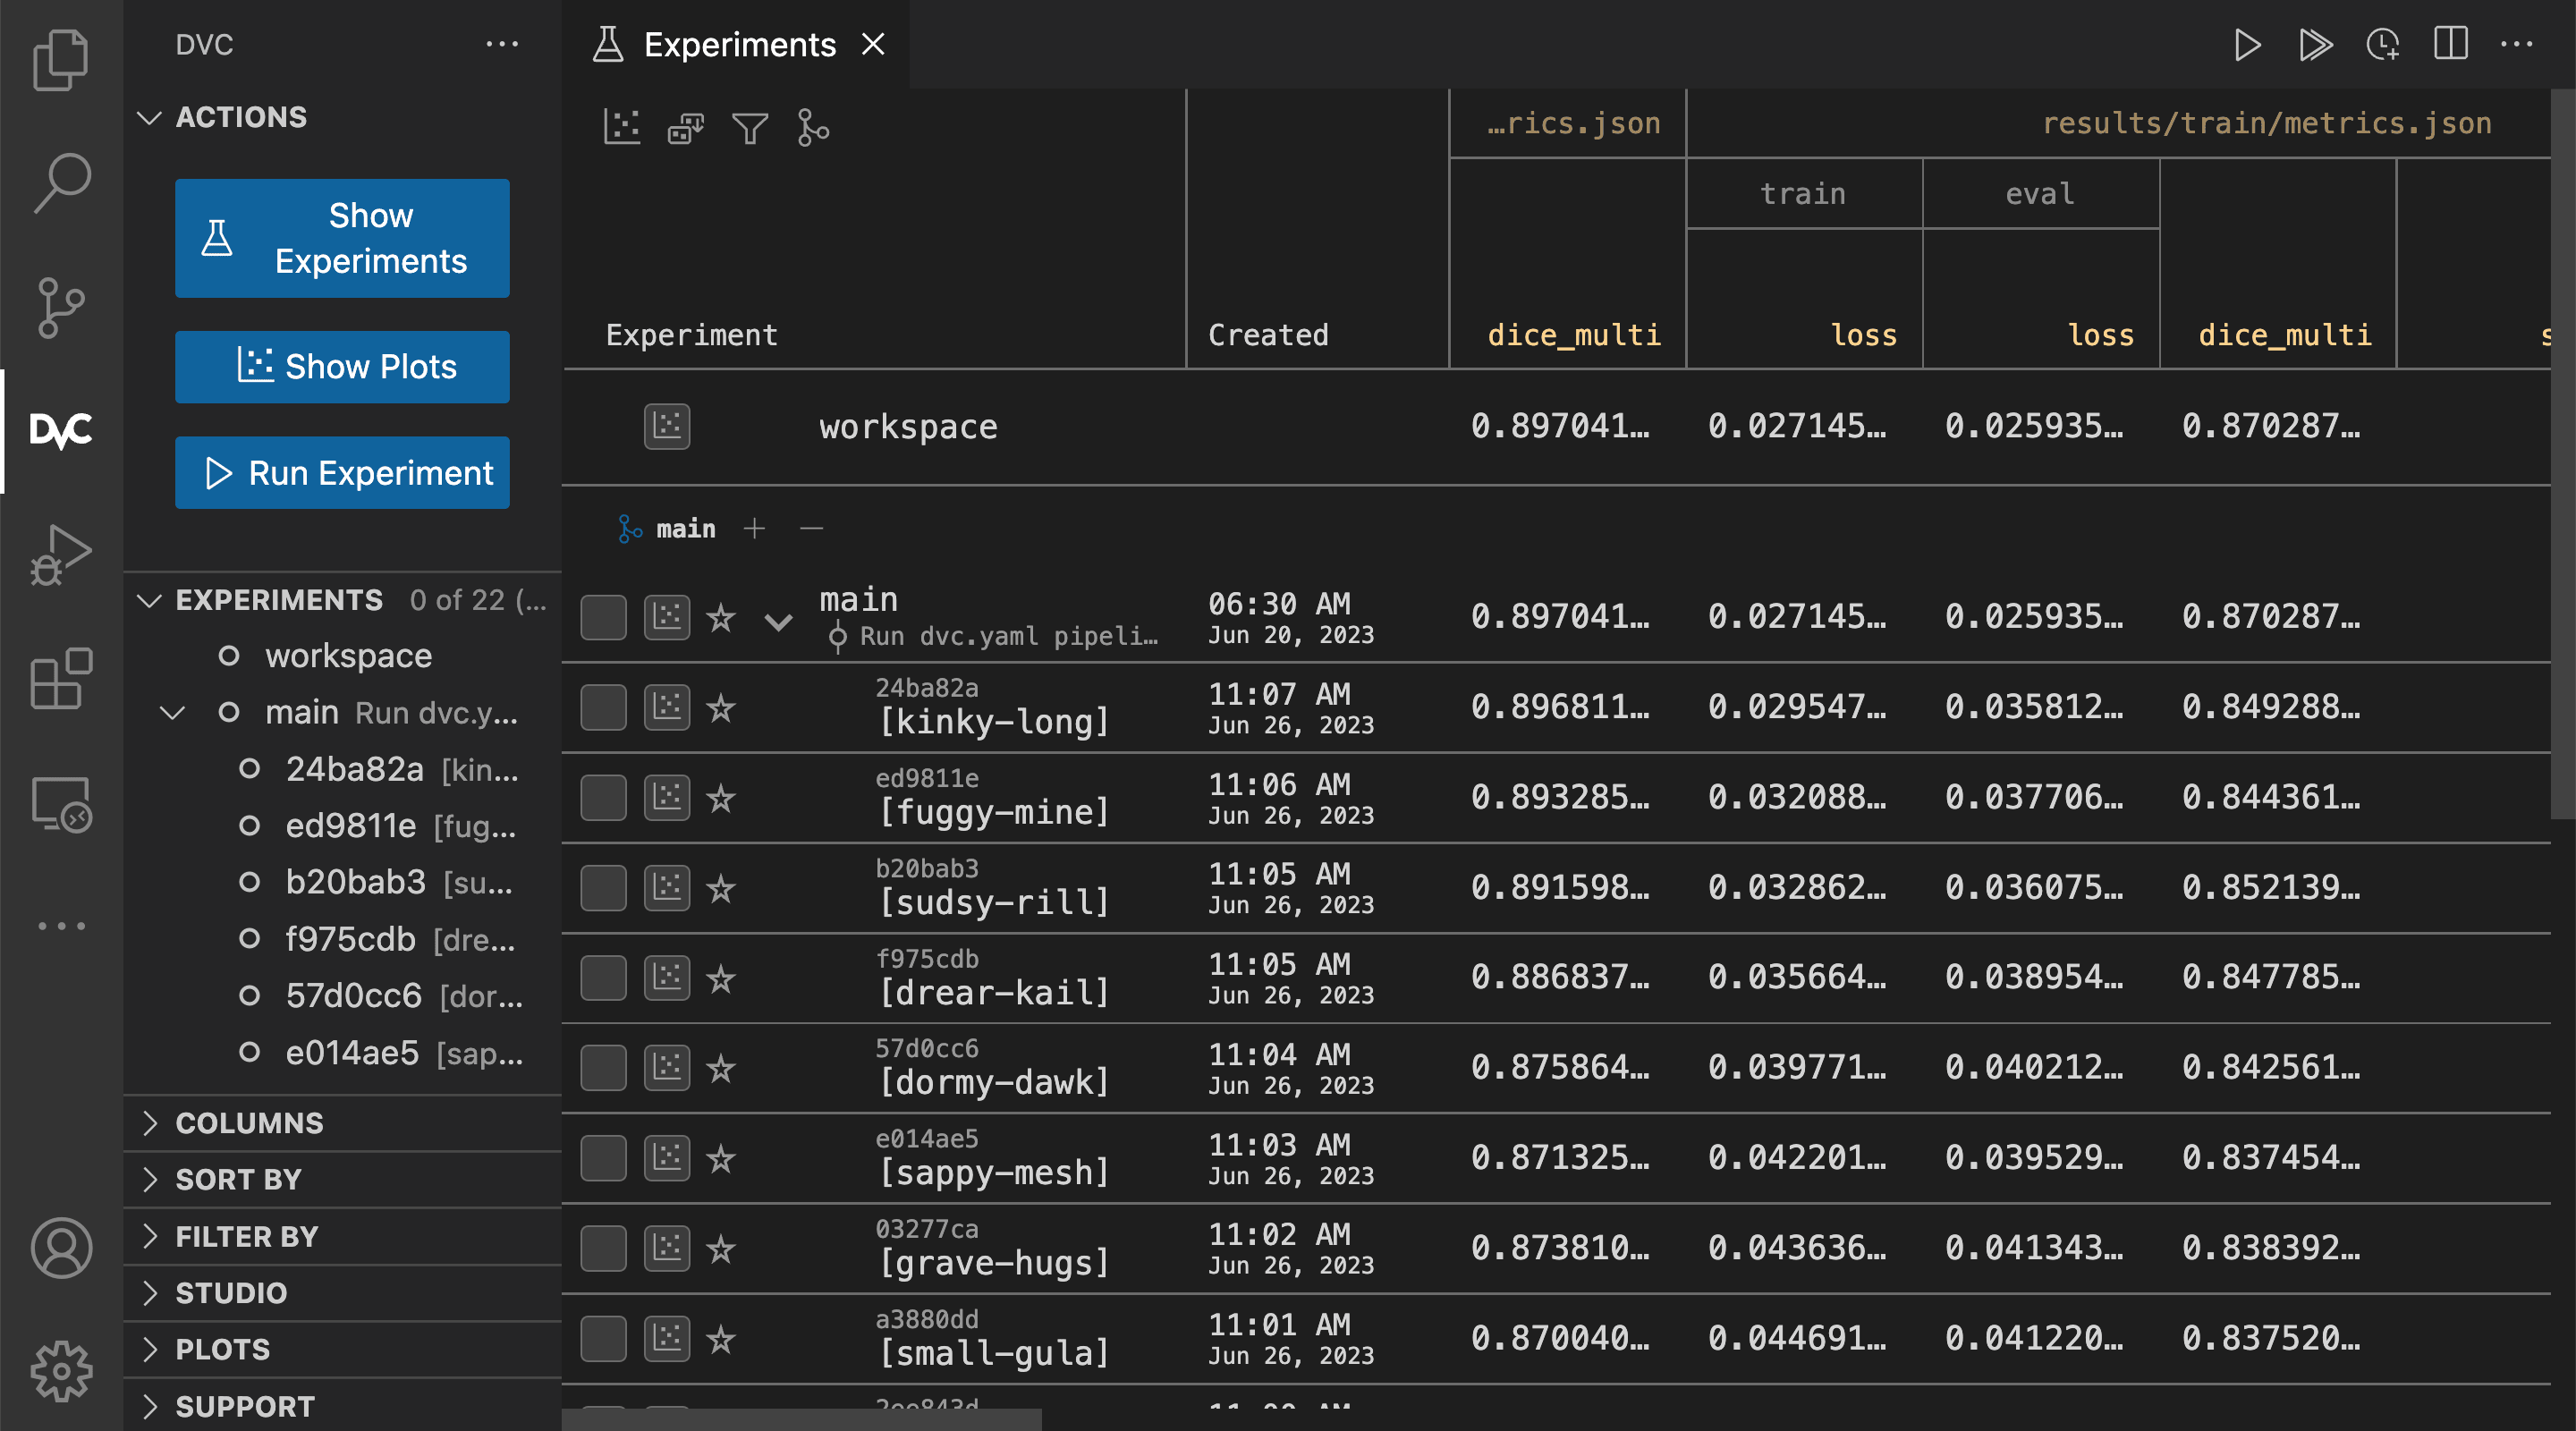Click the horizontal scrollbar at table bottom

point(801,1419)
